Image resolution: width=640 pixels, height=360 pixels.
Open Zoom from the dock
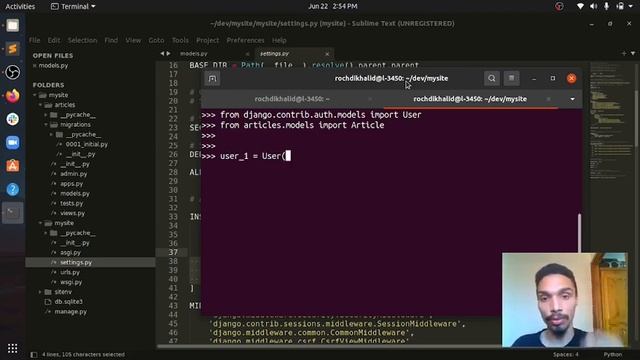[x=13, y=142]
